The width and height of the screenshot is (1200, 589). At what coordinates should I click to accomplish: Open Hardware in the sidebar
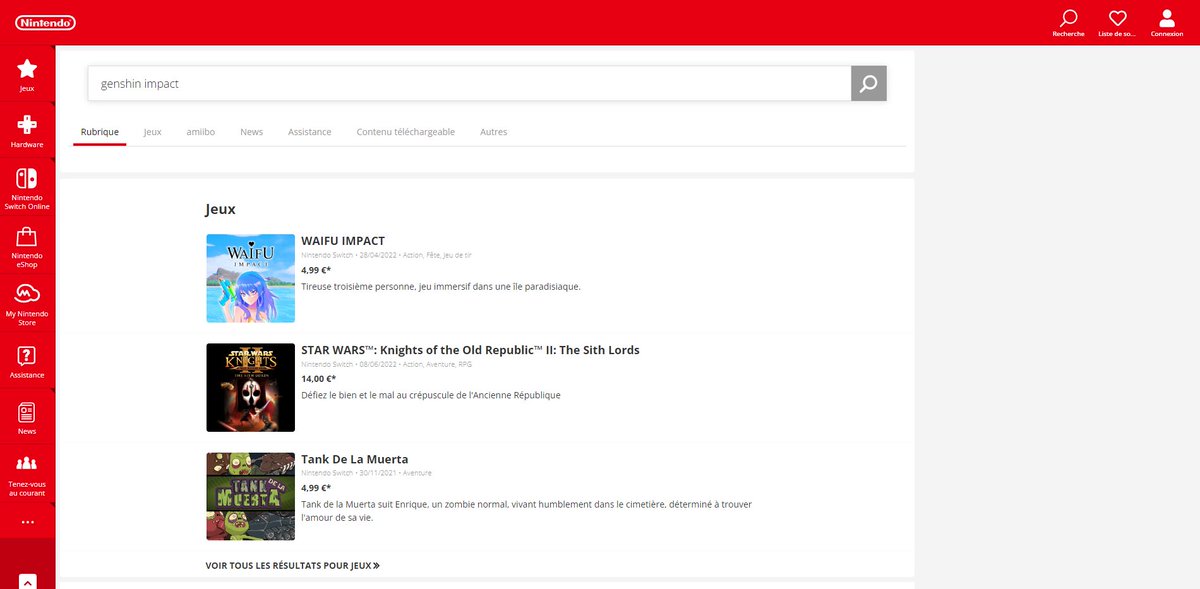point(27,130)
